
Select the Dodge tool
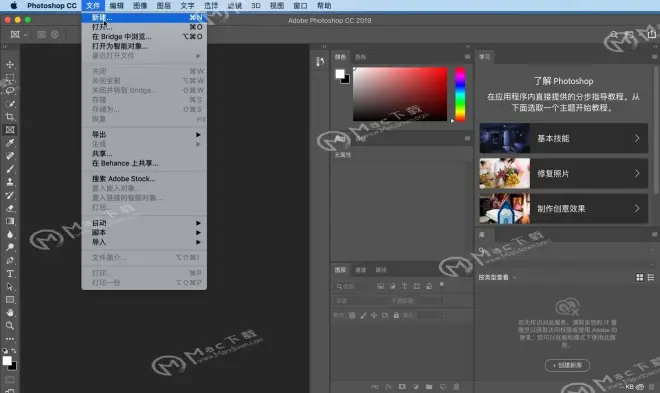10,247
